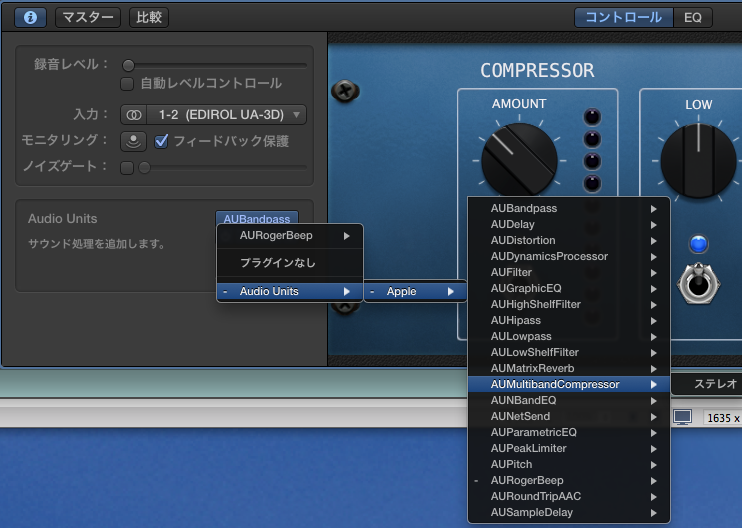Flip the metal toggle switch on amp
Viewport: 742px width, 528px height.
pos(697,282)
